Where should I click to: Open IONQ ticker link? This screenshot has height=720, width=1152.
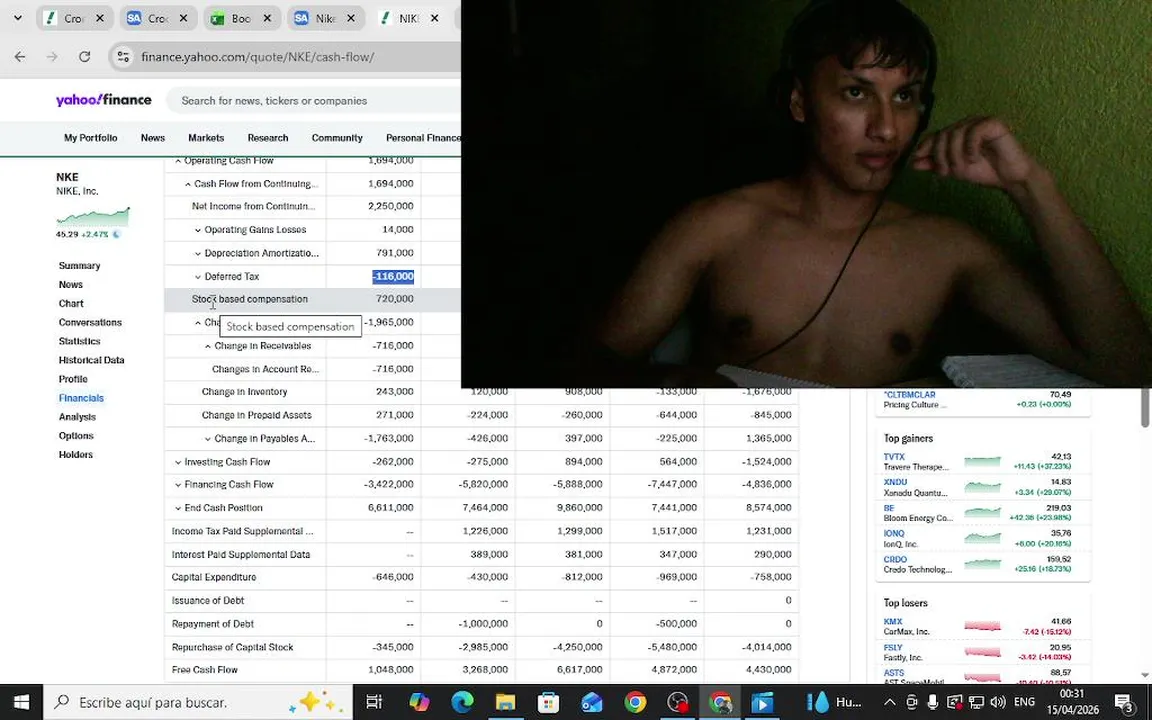894,533
